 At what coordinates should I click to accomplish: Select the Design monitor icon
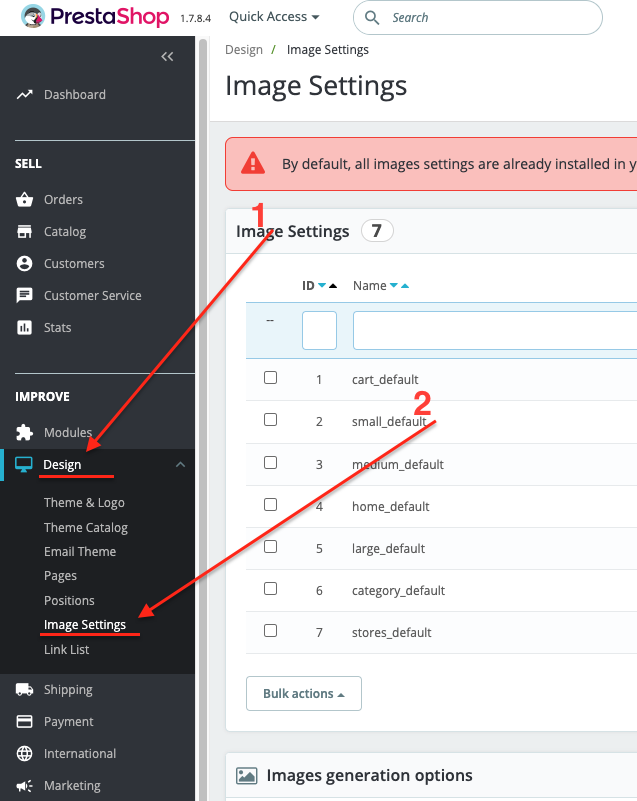point(25,464)
